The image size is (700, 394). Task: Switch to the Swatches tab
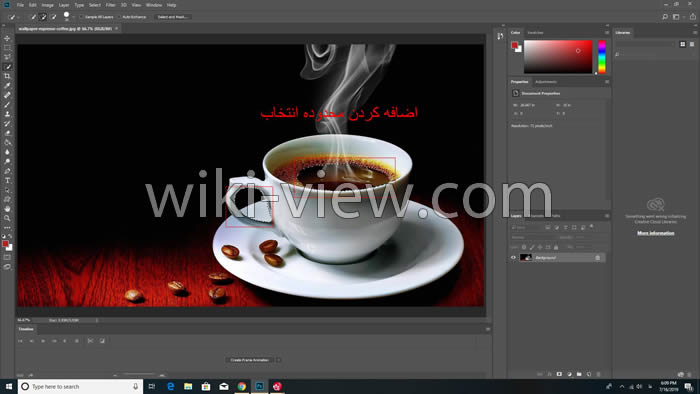tap(535, 33)
